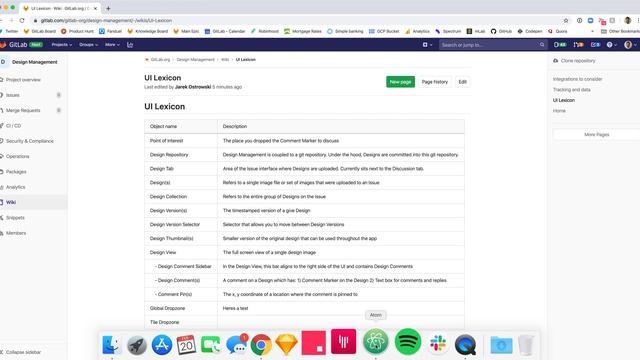The image size is (640, 360).
Task: Open the Codepen bookmark
Action: pyautogui.click(x=530, y=31)
